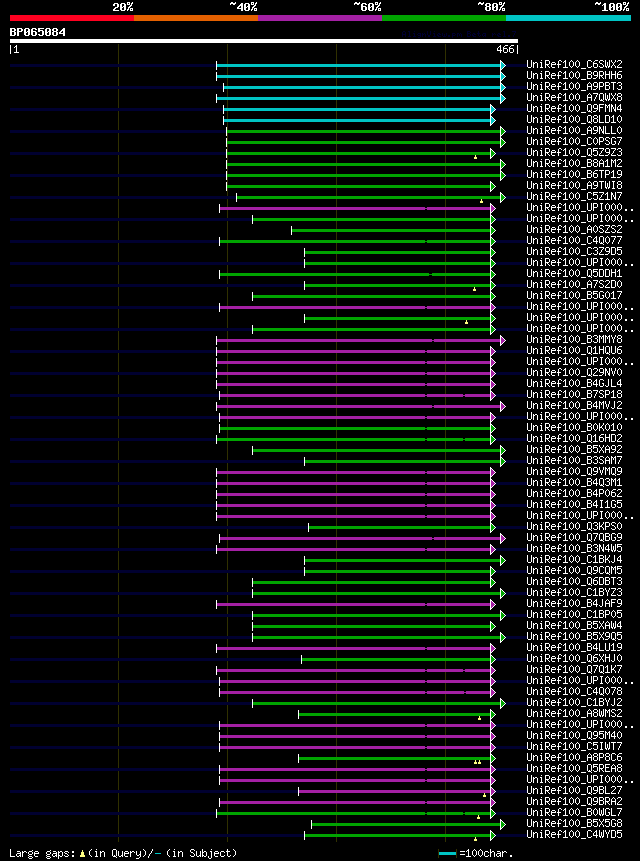Open hit UniRef100_Q8LD10

click(x=574, y=119)
